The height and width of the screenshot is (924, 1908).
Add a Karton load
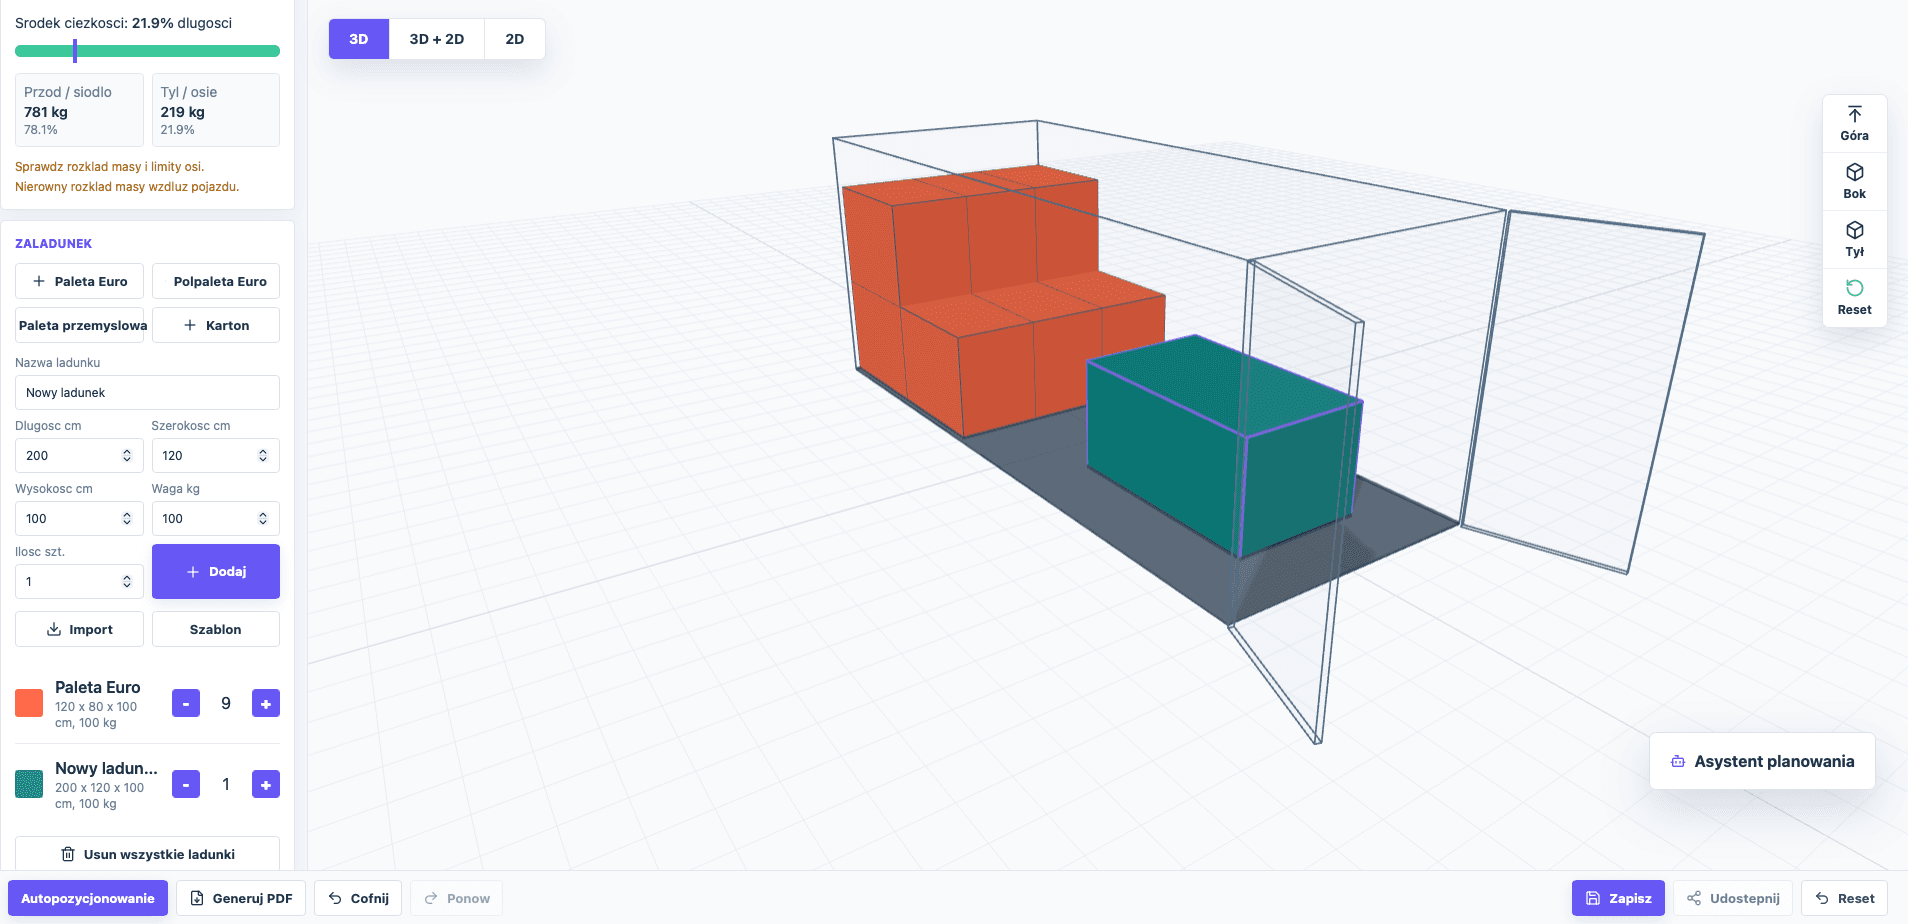click(216, 325)
